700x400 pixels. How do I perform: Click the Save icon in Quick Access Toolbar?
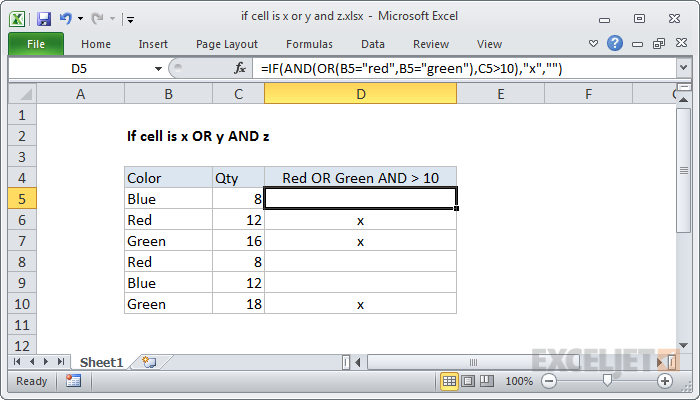(x=44, y=18)
